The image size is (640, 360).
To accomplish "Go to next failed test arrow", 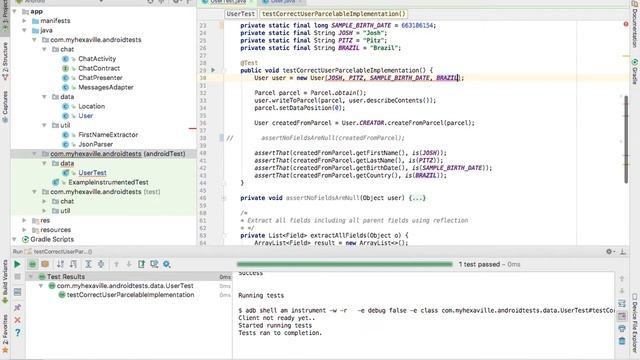I will 129,264.
